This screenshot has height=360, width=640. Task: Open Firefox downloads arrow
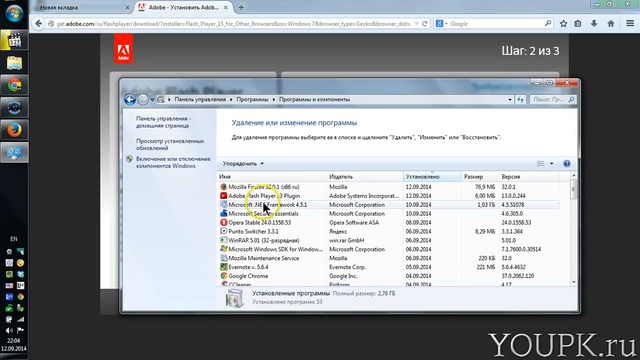tap(594, 24)
